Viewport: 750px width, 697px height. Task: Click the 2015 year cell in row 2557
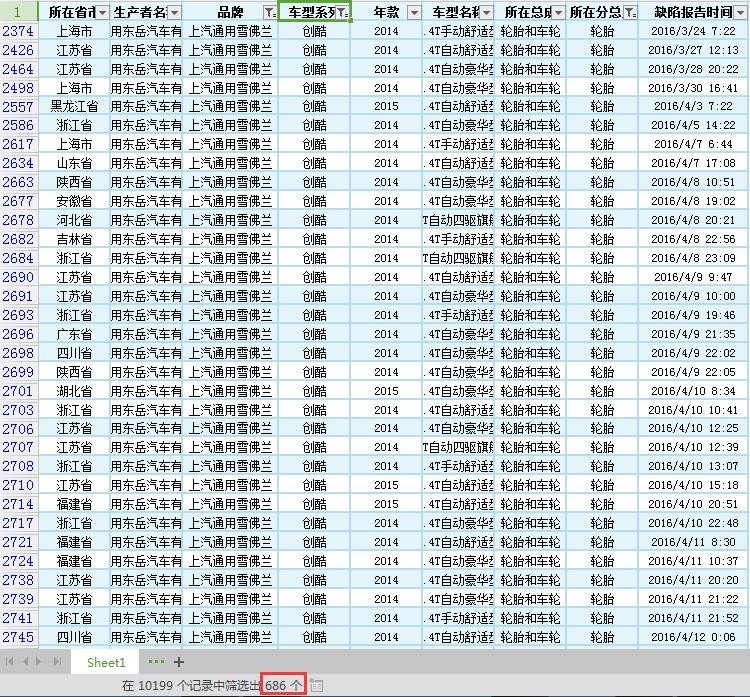[386, 106]
